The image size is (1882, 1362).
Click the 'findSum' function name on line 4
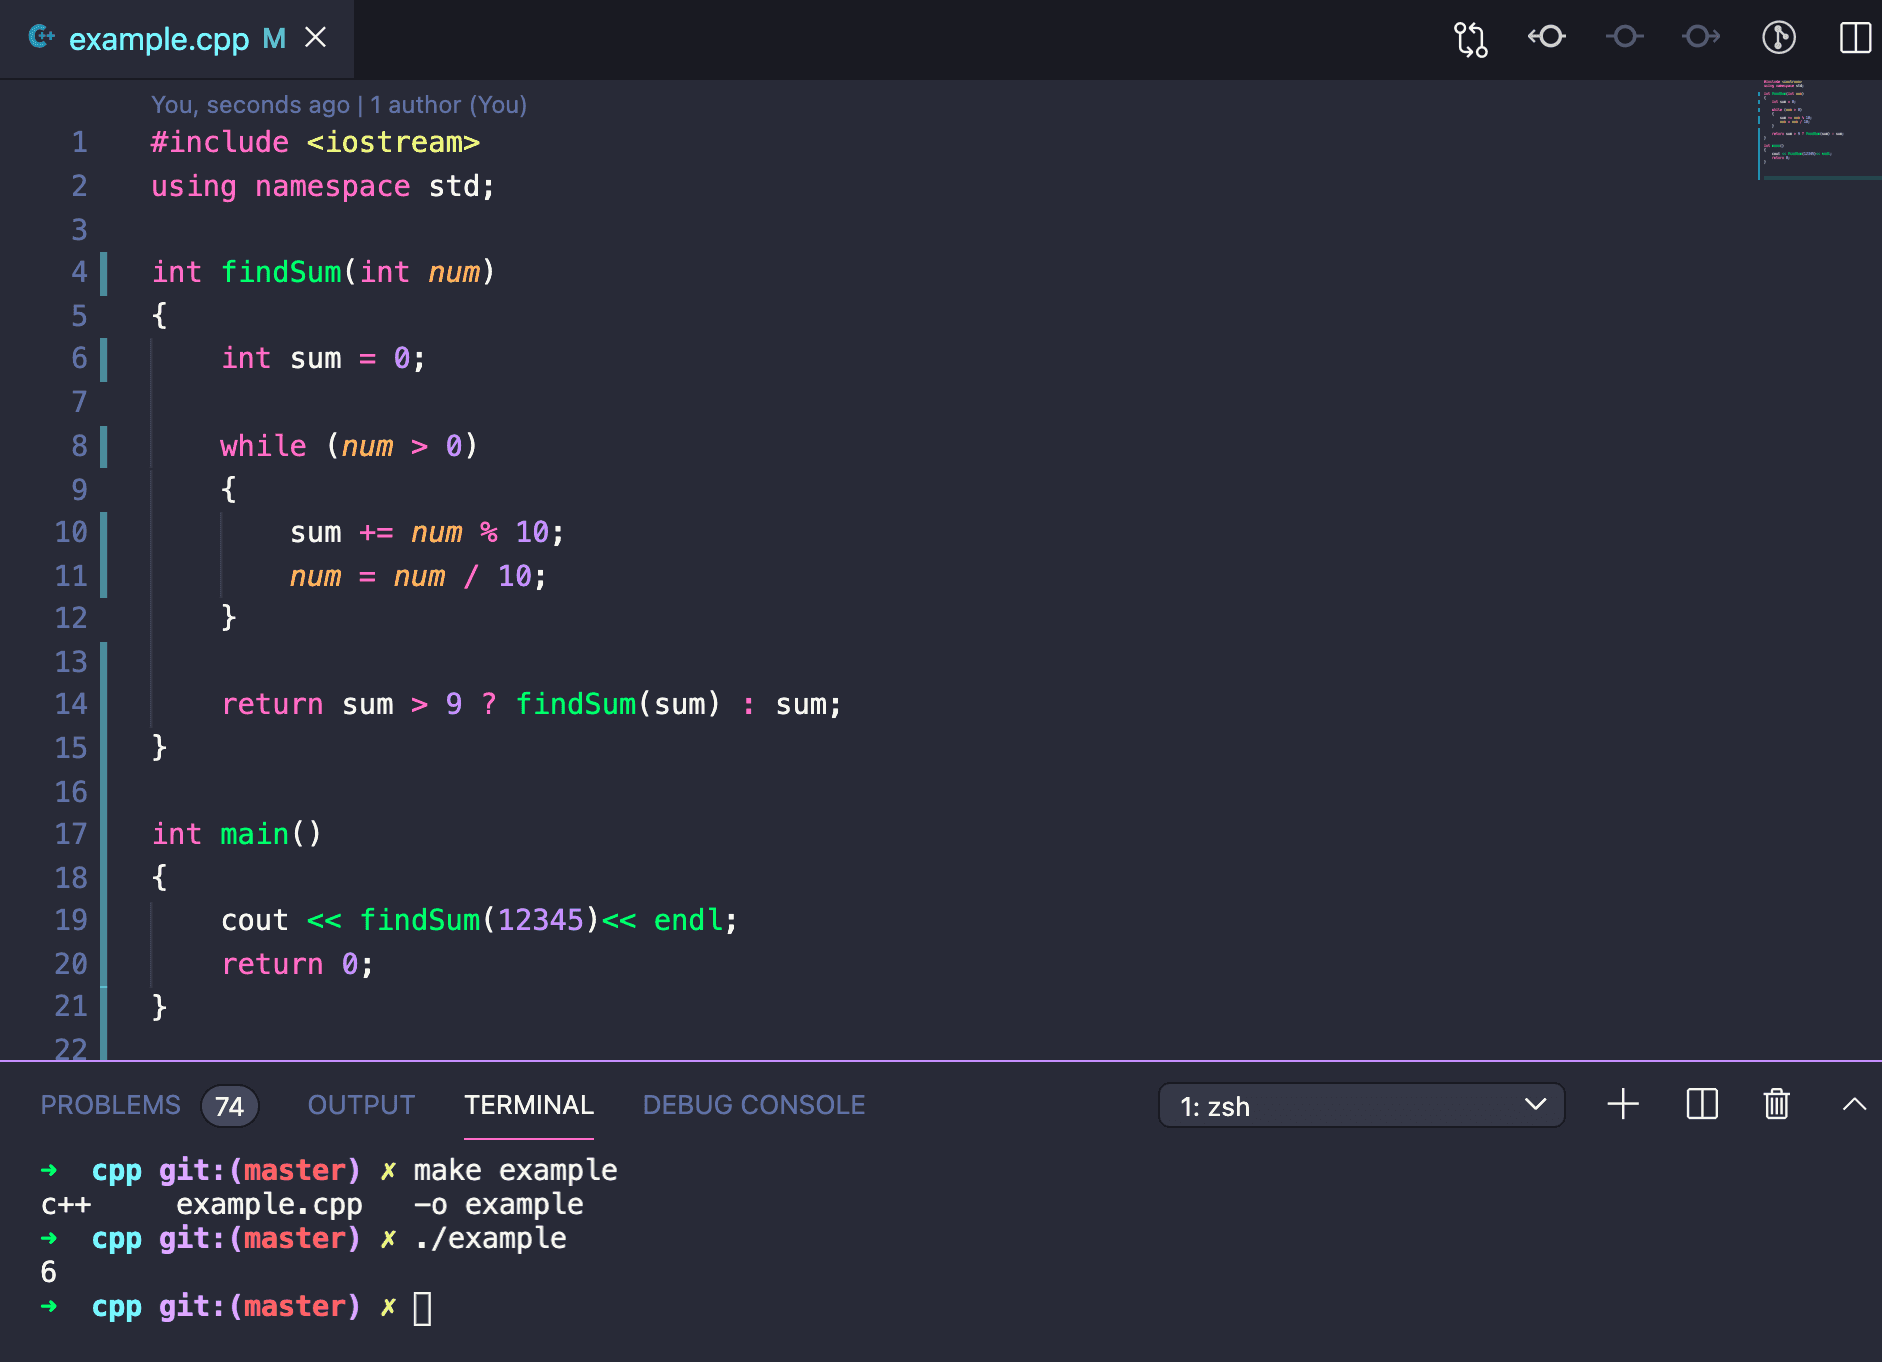(x=281, y=272)
